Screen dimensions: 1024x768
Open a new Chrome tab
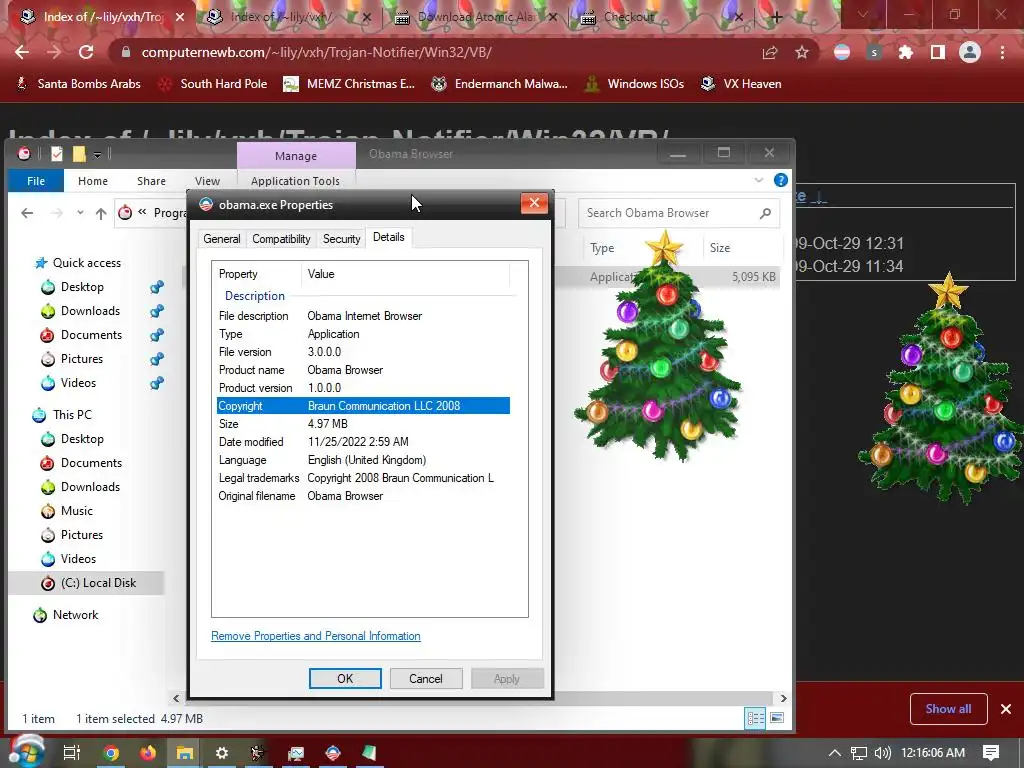776,18
